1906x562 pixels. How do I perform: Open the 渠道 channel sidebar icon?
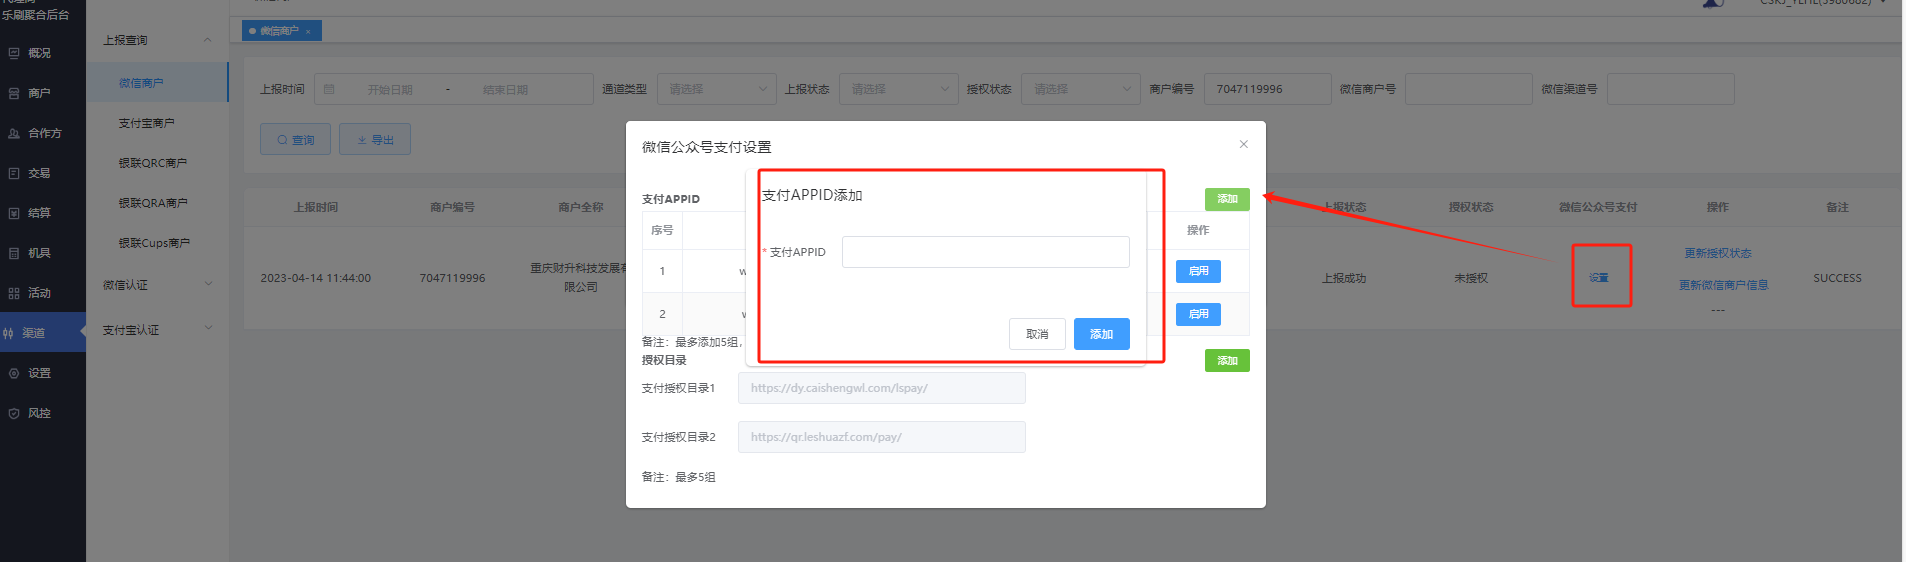click(8, 333)
